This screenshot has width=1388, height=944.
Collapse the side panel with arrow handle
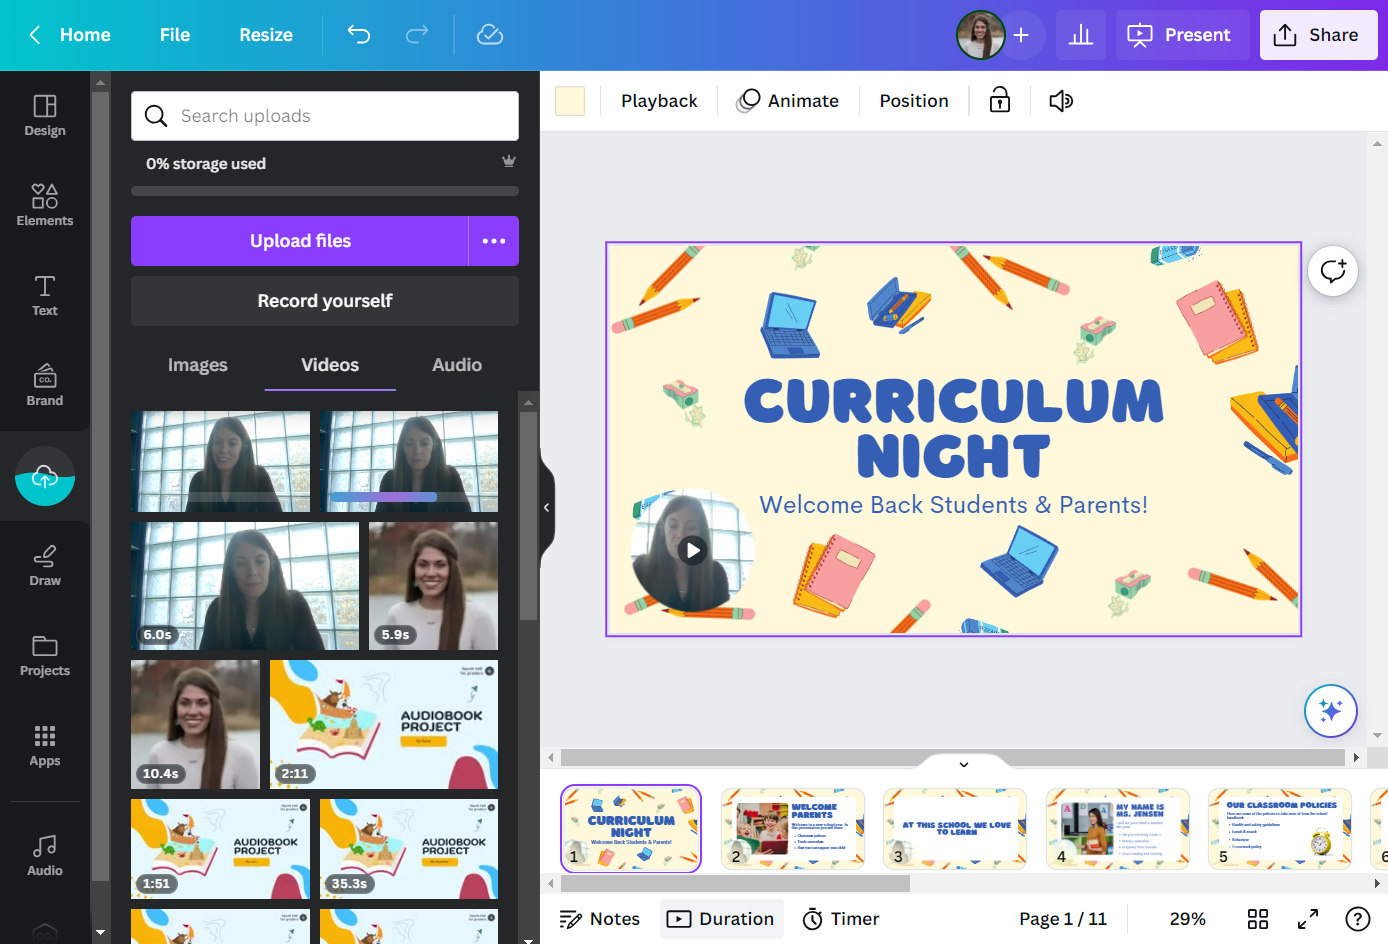point(546,508)
